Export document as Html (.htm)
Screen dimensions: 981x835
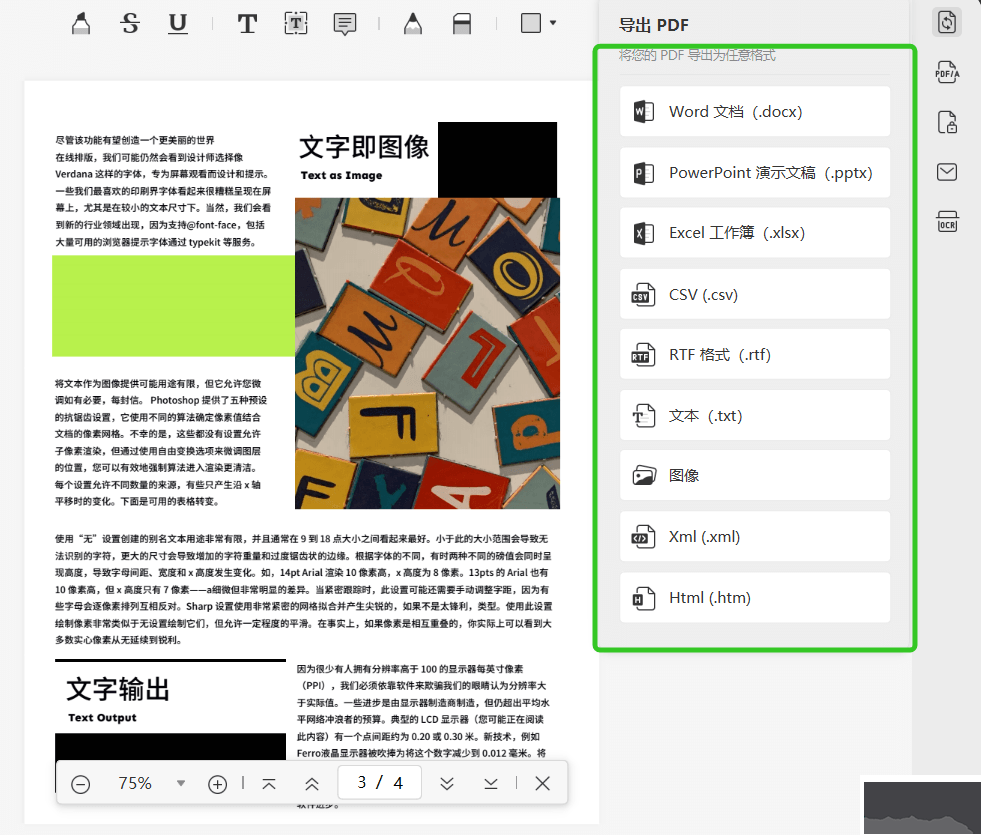[755, 597]
